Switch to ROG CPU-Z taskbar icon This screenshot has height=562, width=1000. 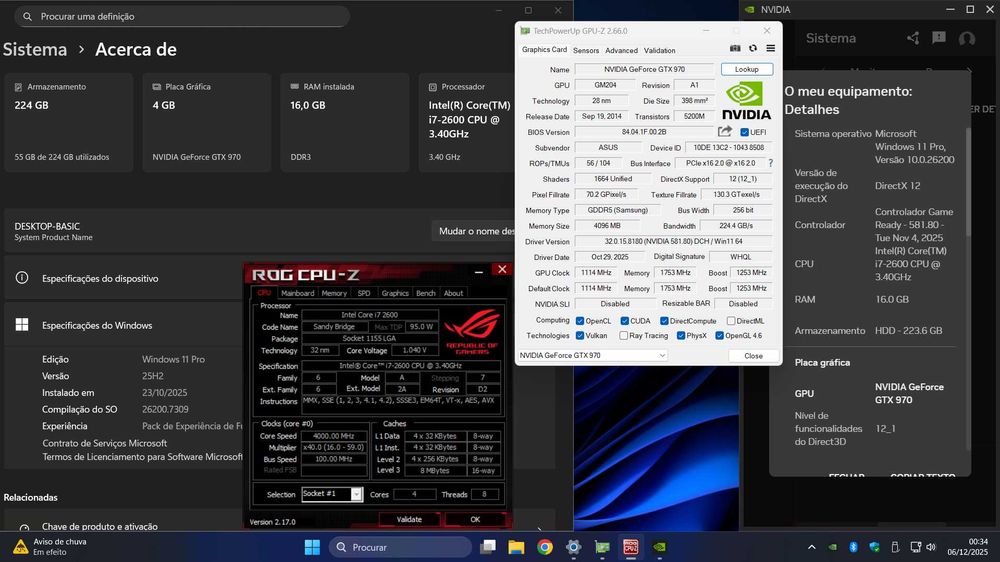pos(631,547)
